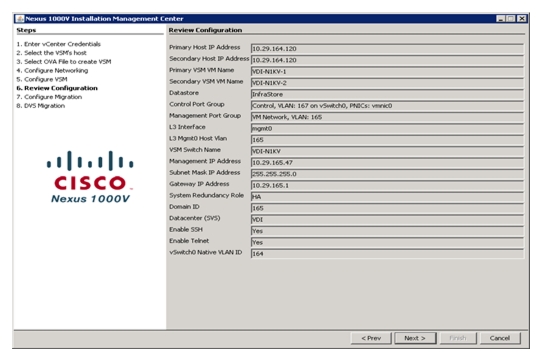This screenshot has height=362, width=543.
Task: Click the Gateway IP Address field
Action: click(388, 185)
